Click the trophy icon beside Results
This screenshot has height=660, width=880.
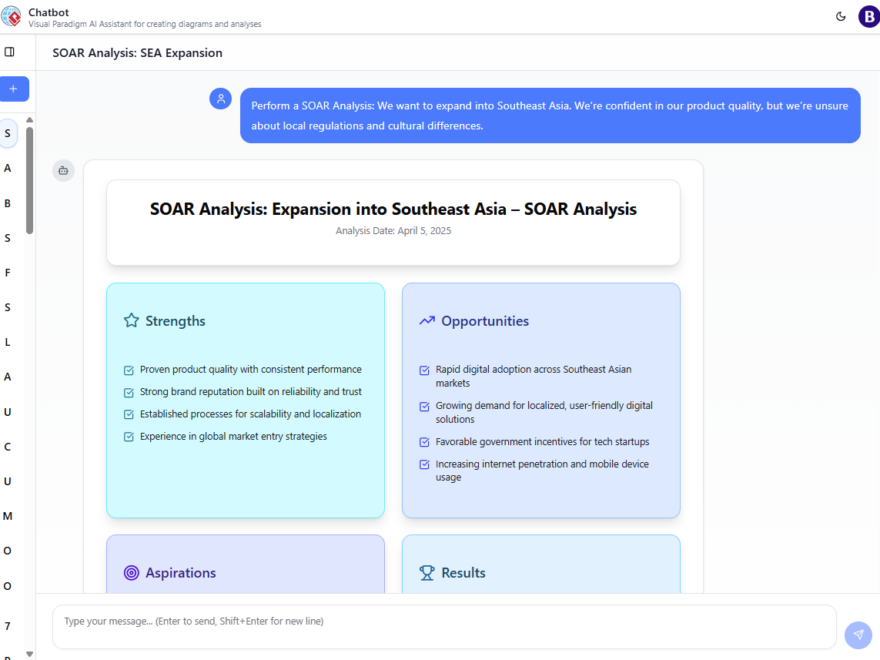(426, 572)
